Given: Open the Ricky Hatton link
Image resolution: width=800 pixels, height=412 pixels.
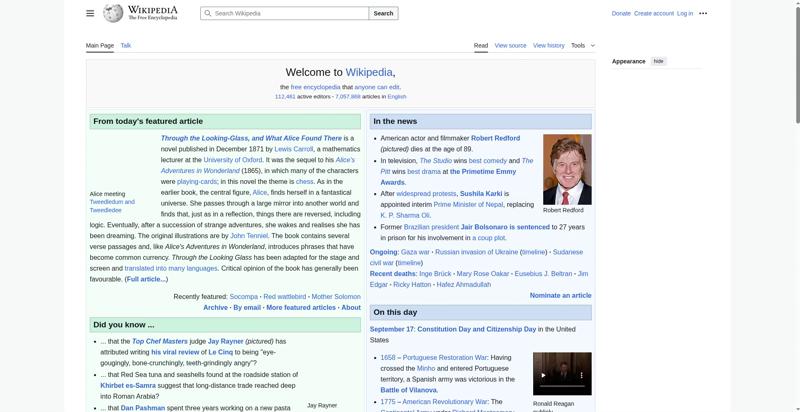Looking at the screenshot, I should point(412,285).
